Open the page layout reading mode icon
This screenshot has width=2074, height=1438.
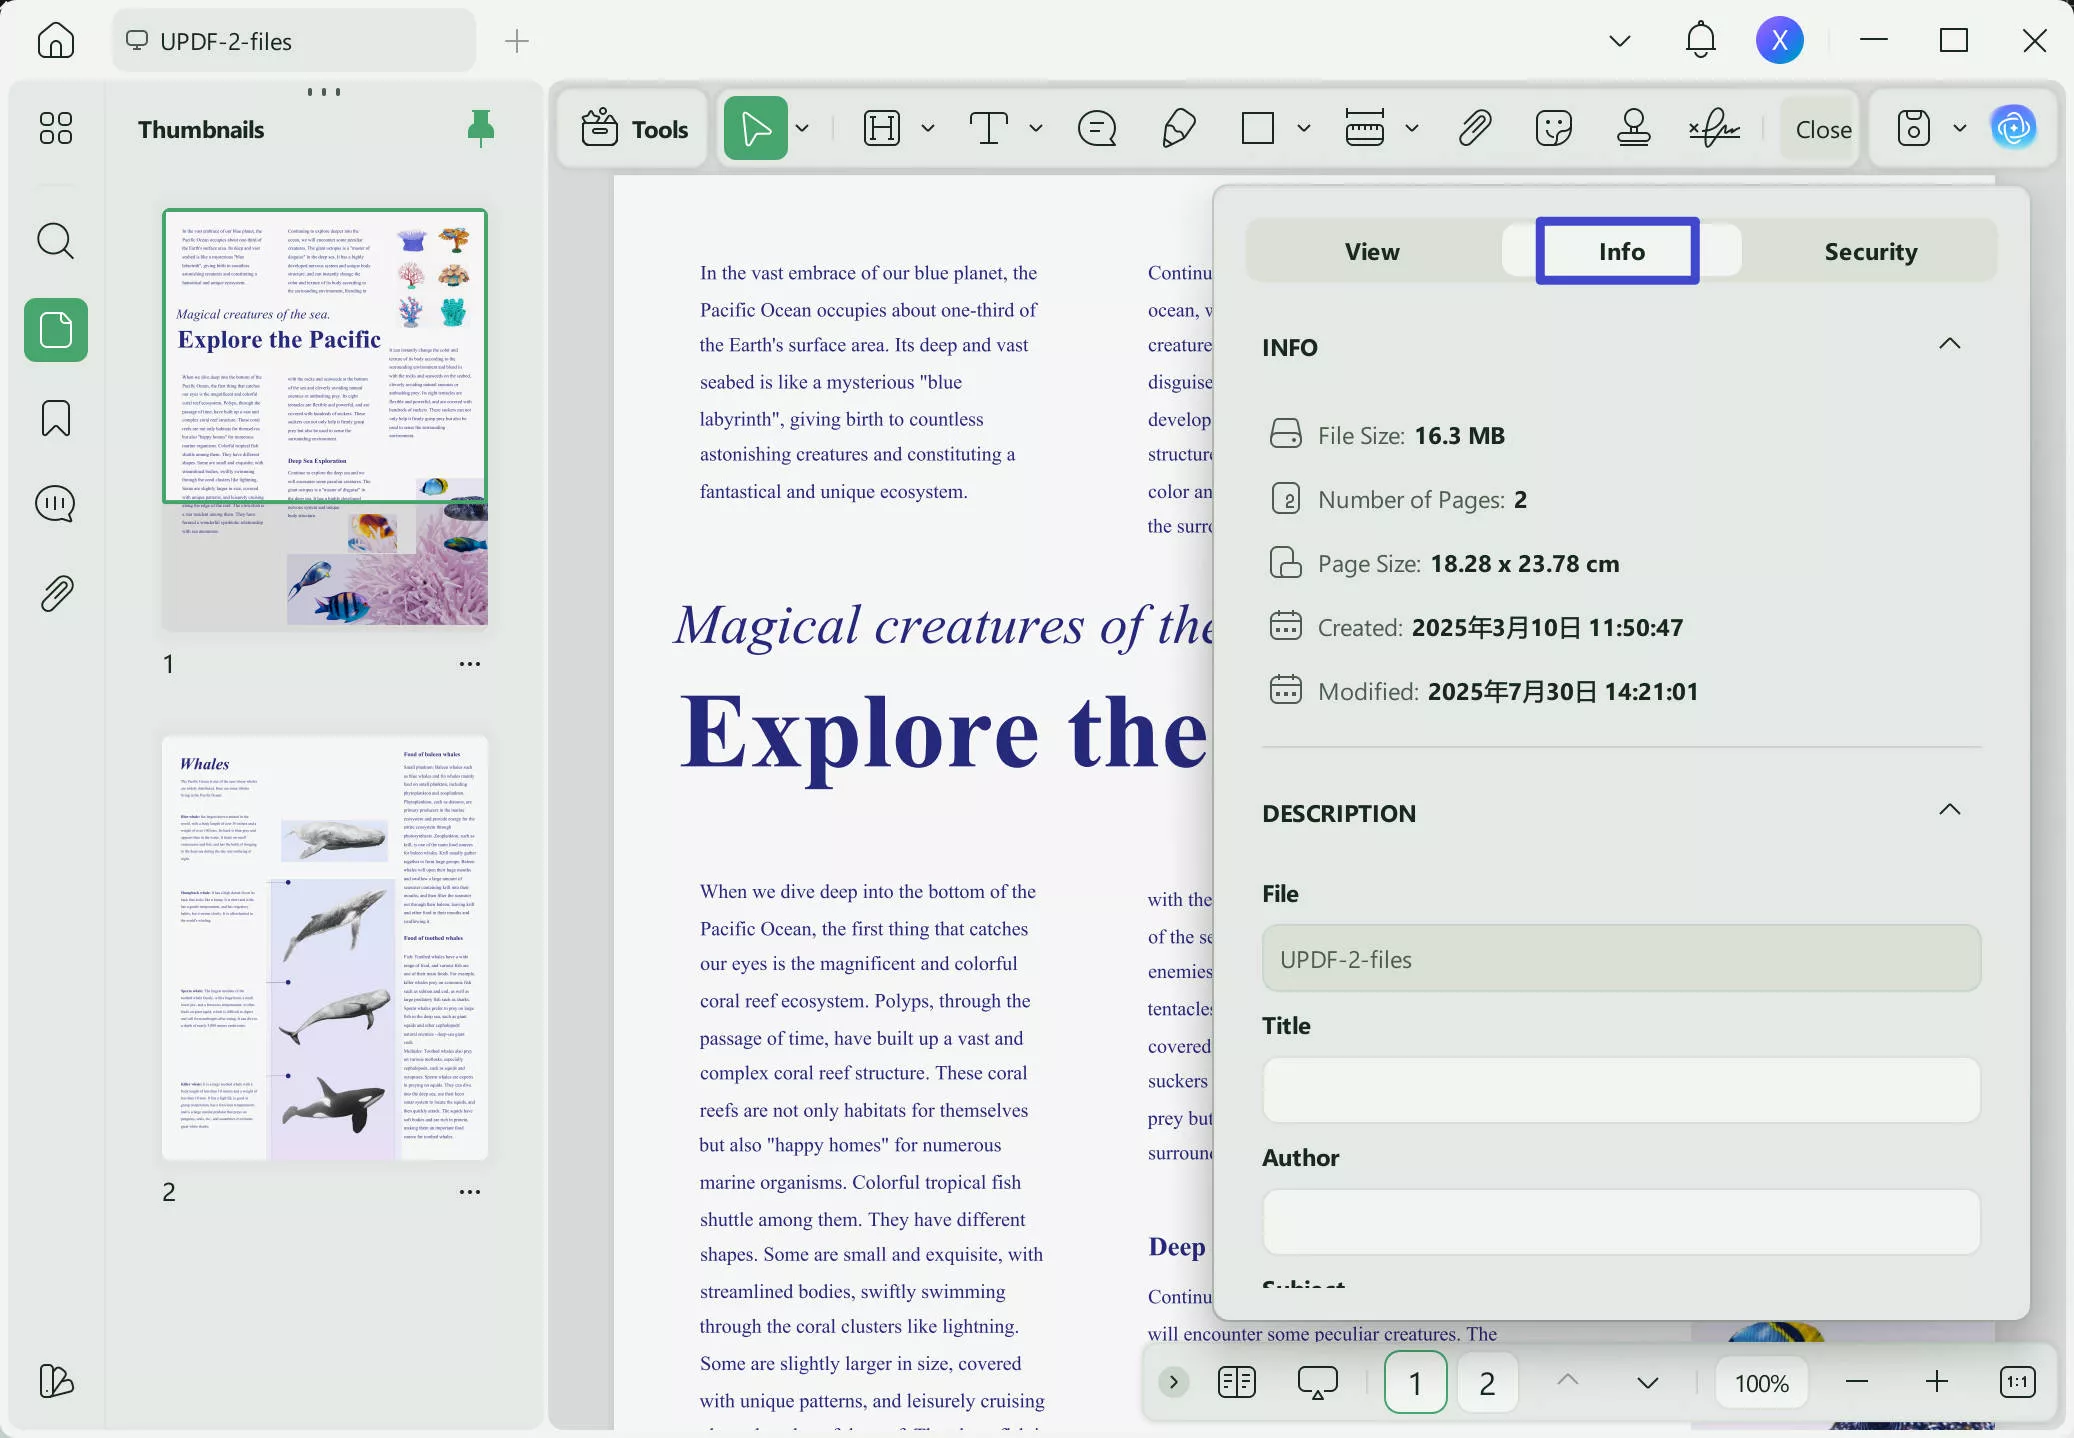(1237, 1382)
